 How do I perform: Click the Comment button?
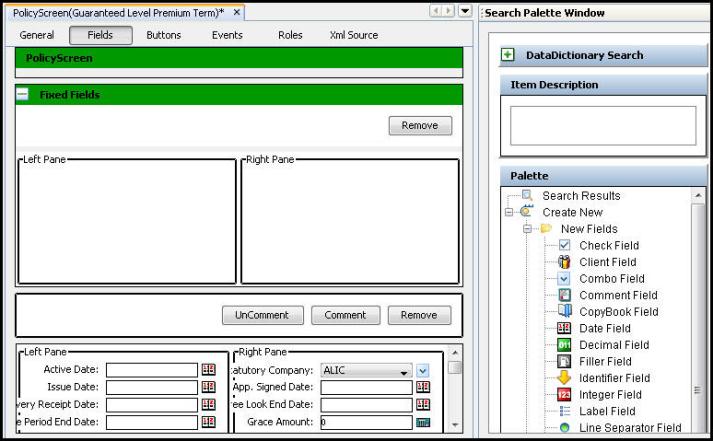pos(345,315)
